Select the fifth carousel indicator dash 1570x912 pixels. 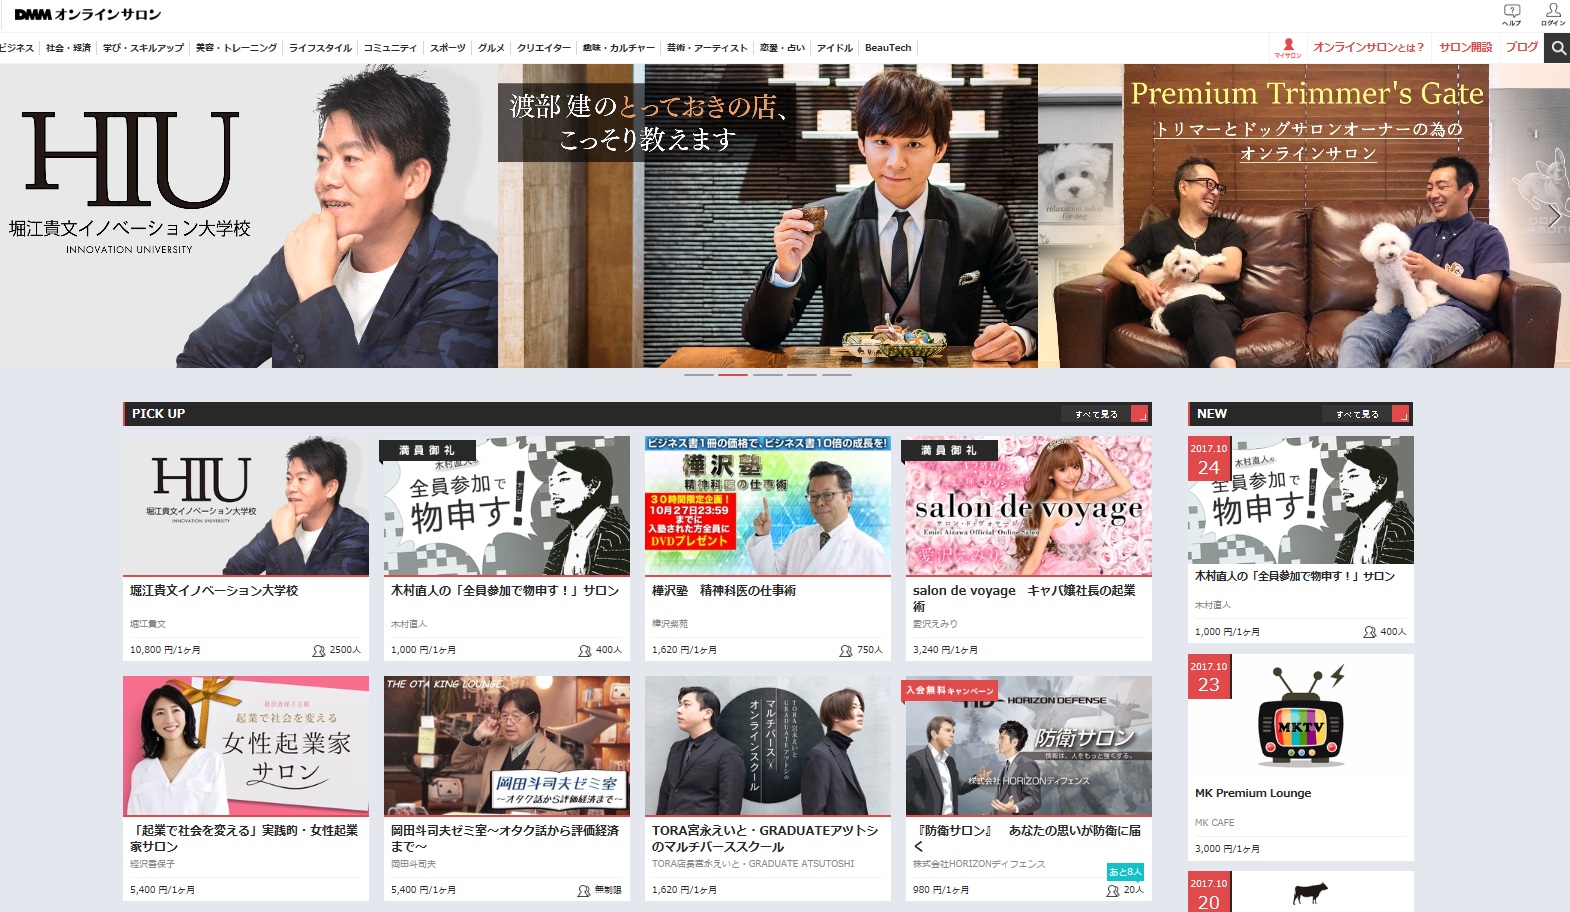point(837,375)
